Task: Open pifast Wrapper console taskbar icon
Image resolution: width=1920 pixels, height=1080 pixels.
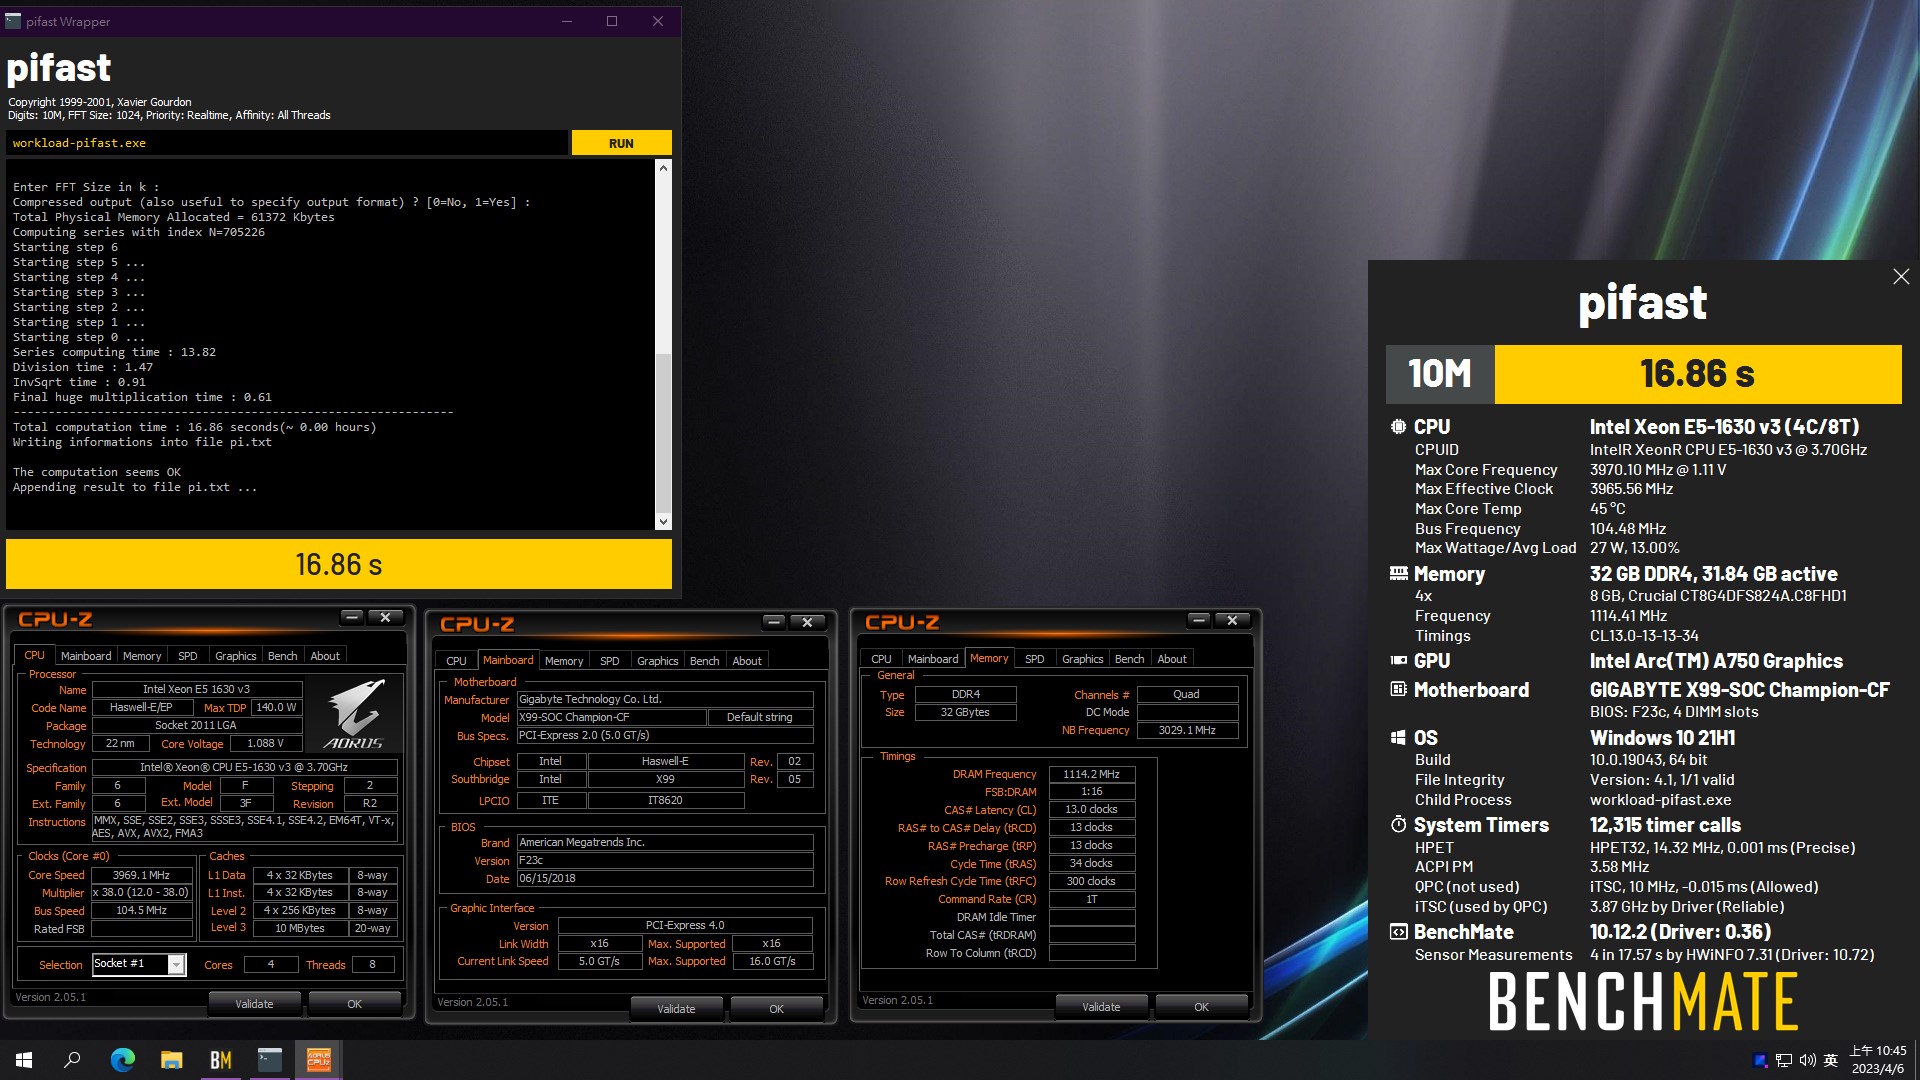Action: point(270,1060)
